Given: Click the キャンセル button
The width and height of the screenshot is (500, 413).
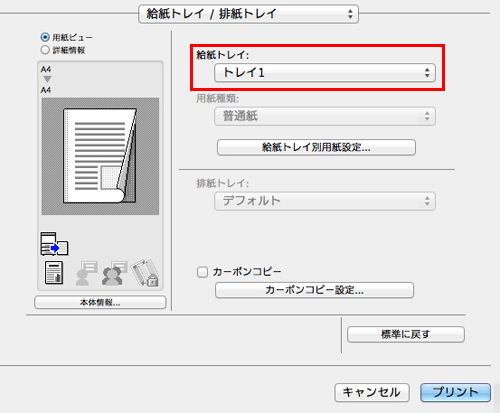Looking at the screenshot, I should [372, 392].
